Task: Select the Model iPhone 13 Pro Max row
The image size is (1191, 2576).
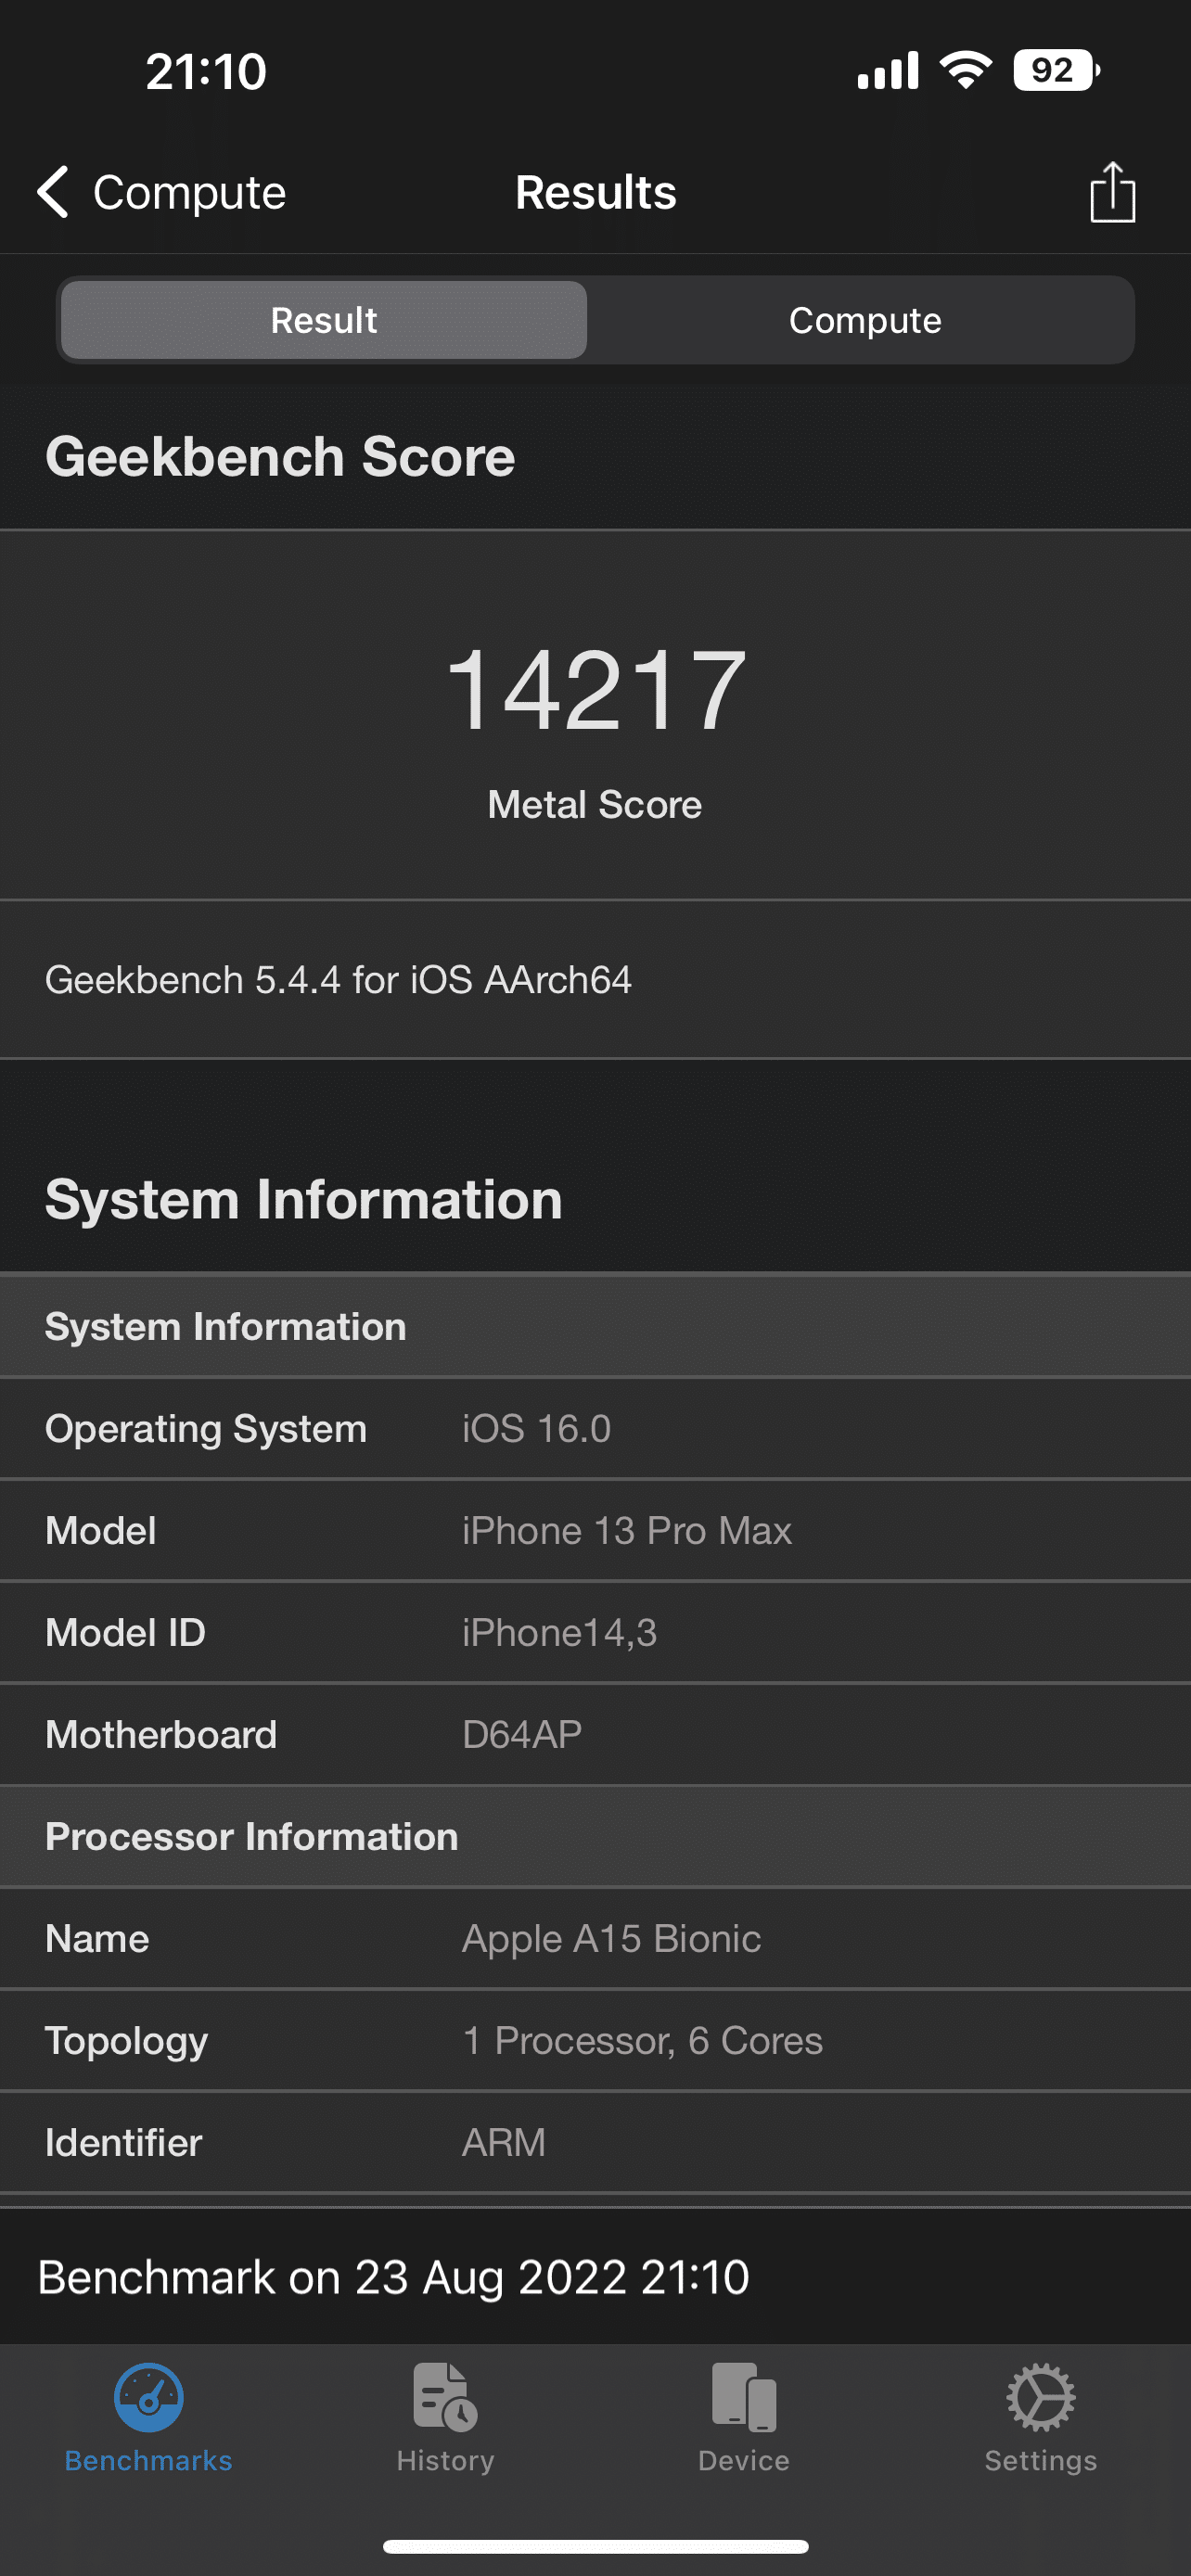Action: tap(595, 1530)
